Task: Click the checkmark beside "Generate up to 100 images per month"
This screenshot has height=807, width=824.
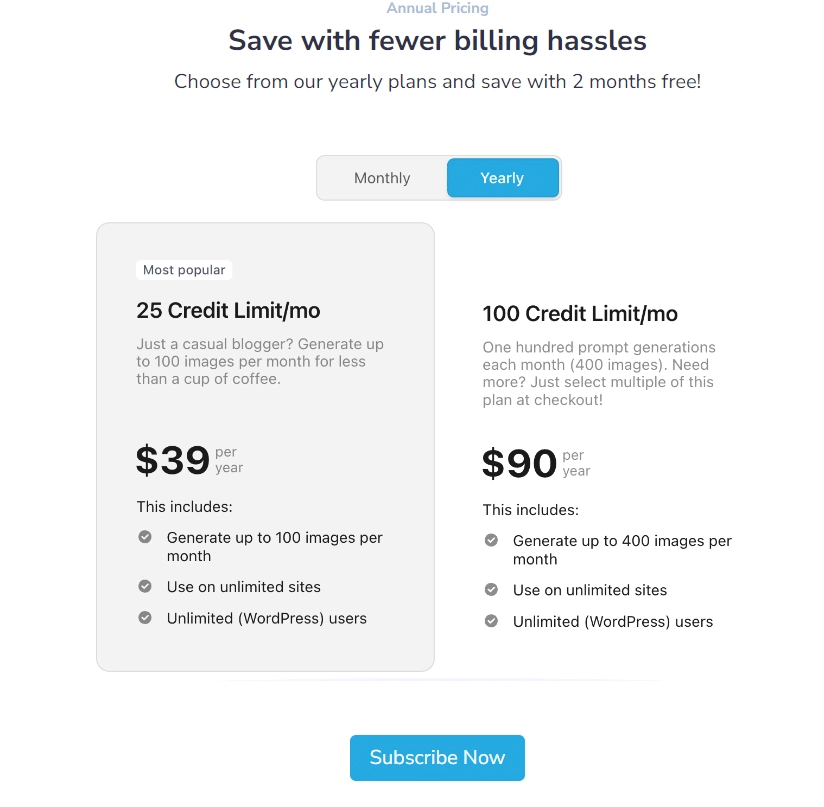Action: pyautogui.click(x=145, y=537)
